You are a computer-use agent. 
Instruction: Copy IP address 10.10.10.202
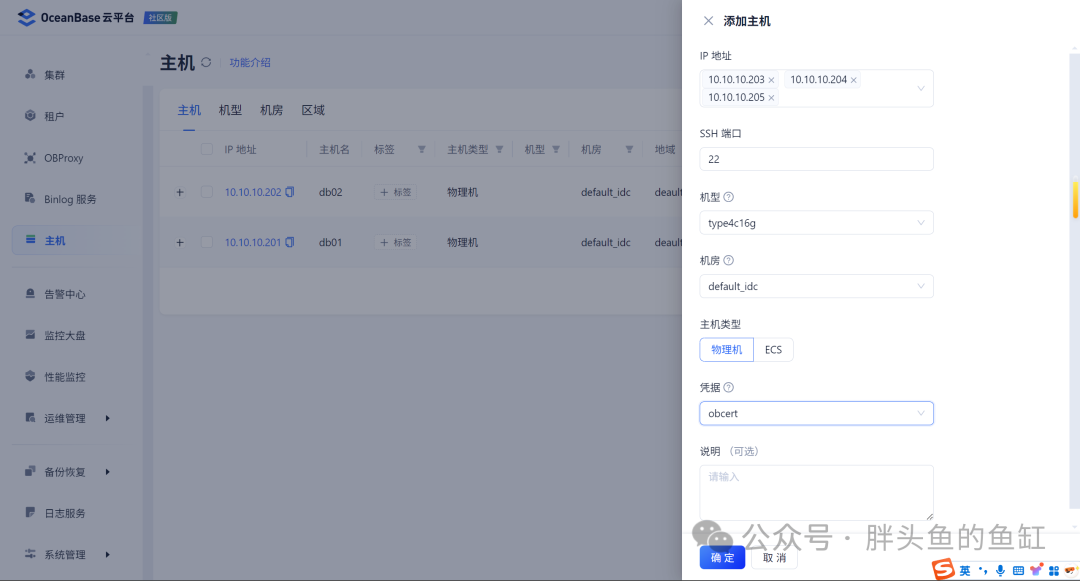(x=290, y=192)
